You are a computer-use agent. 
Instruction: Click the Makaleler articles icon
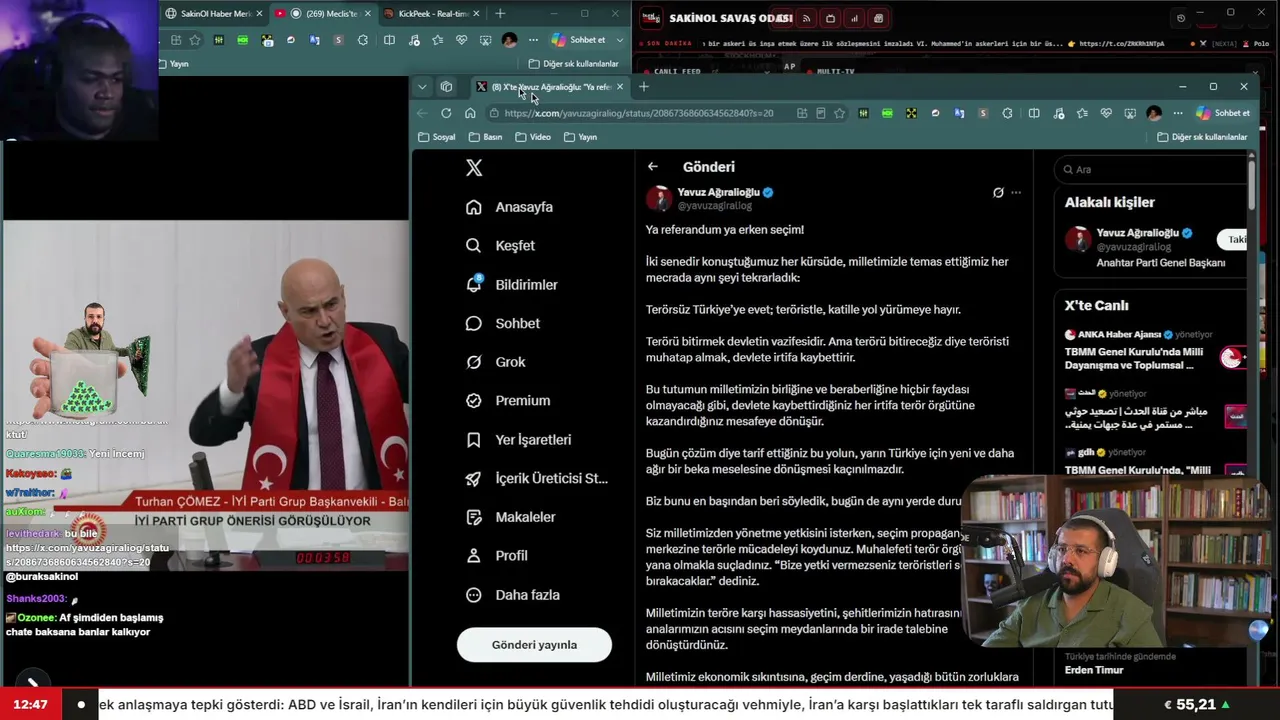pos(474,517)
